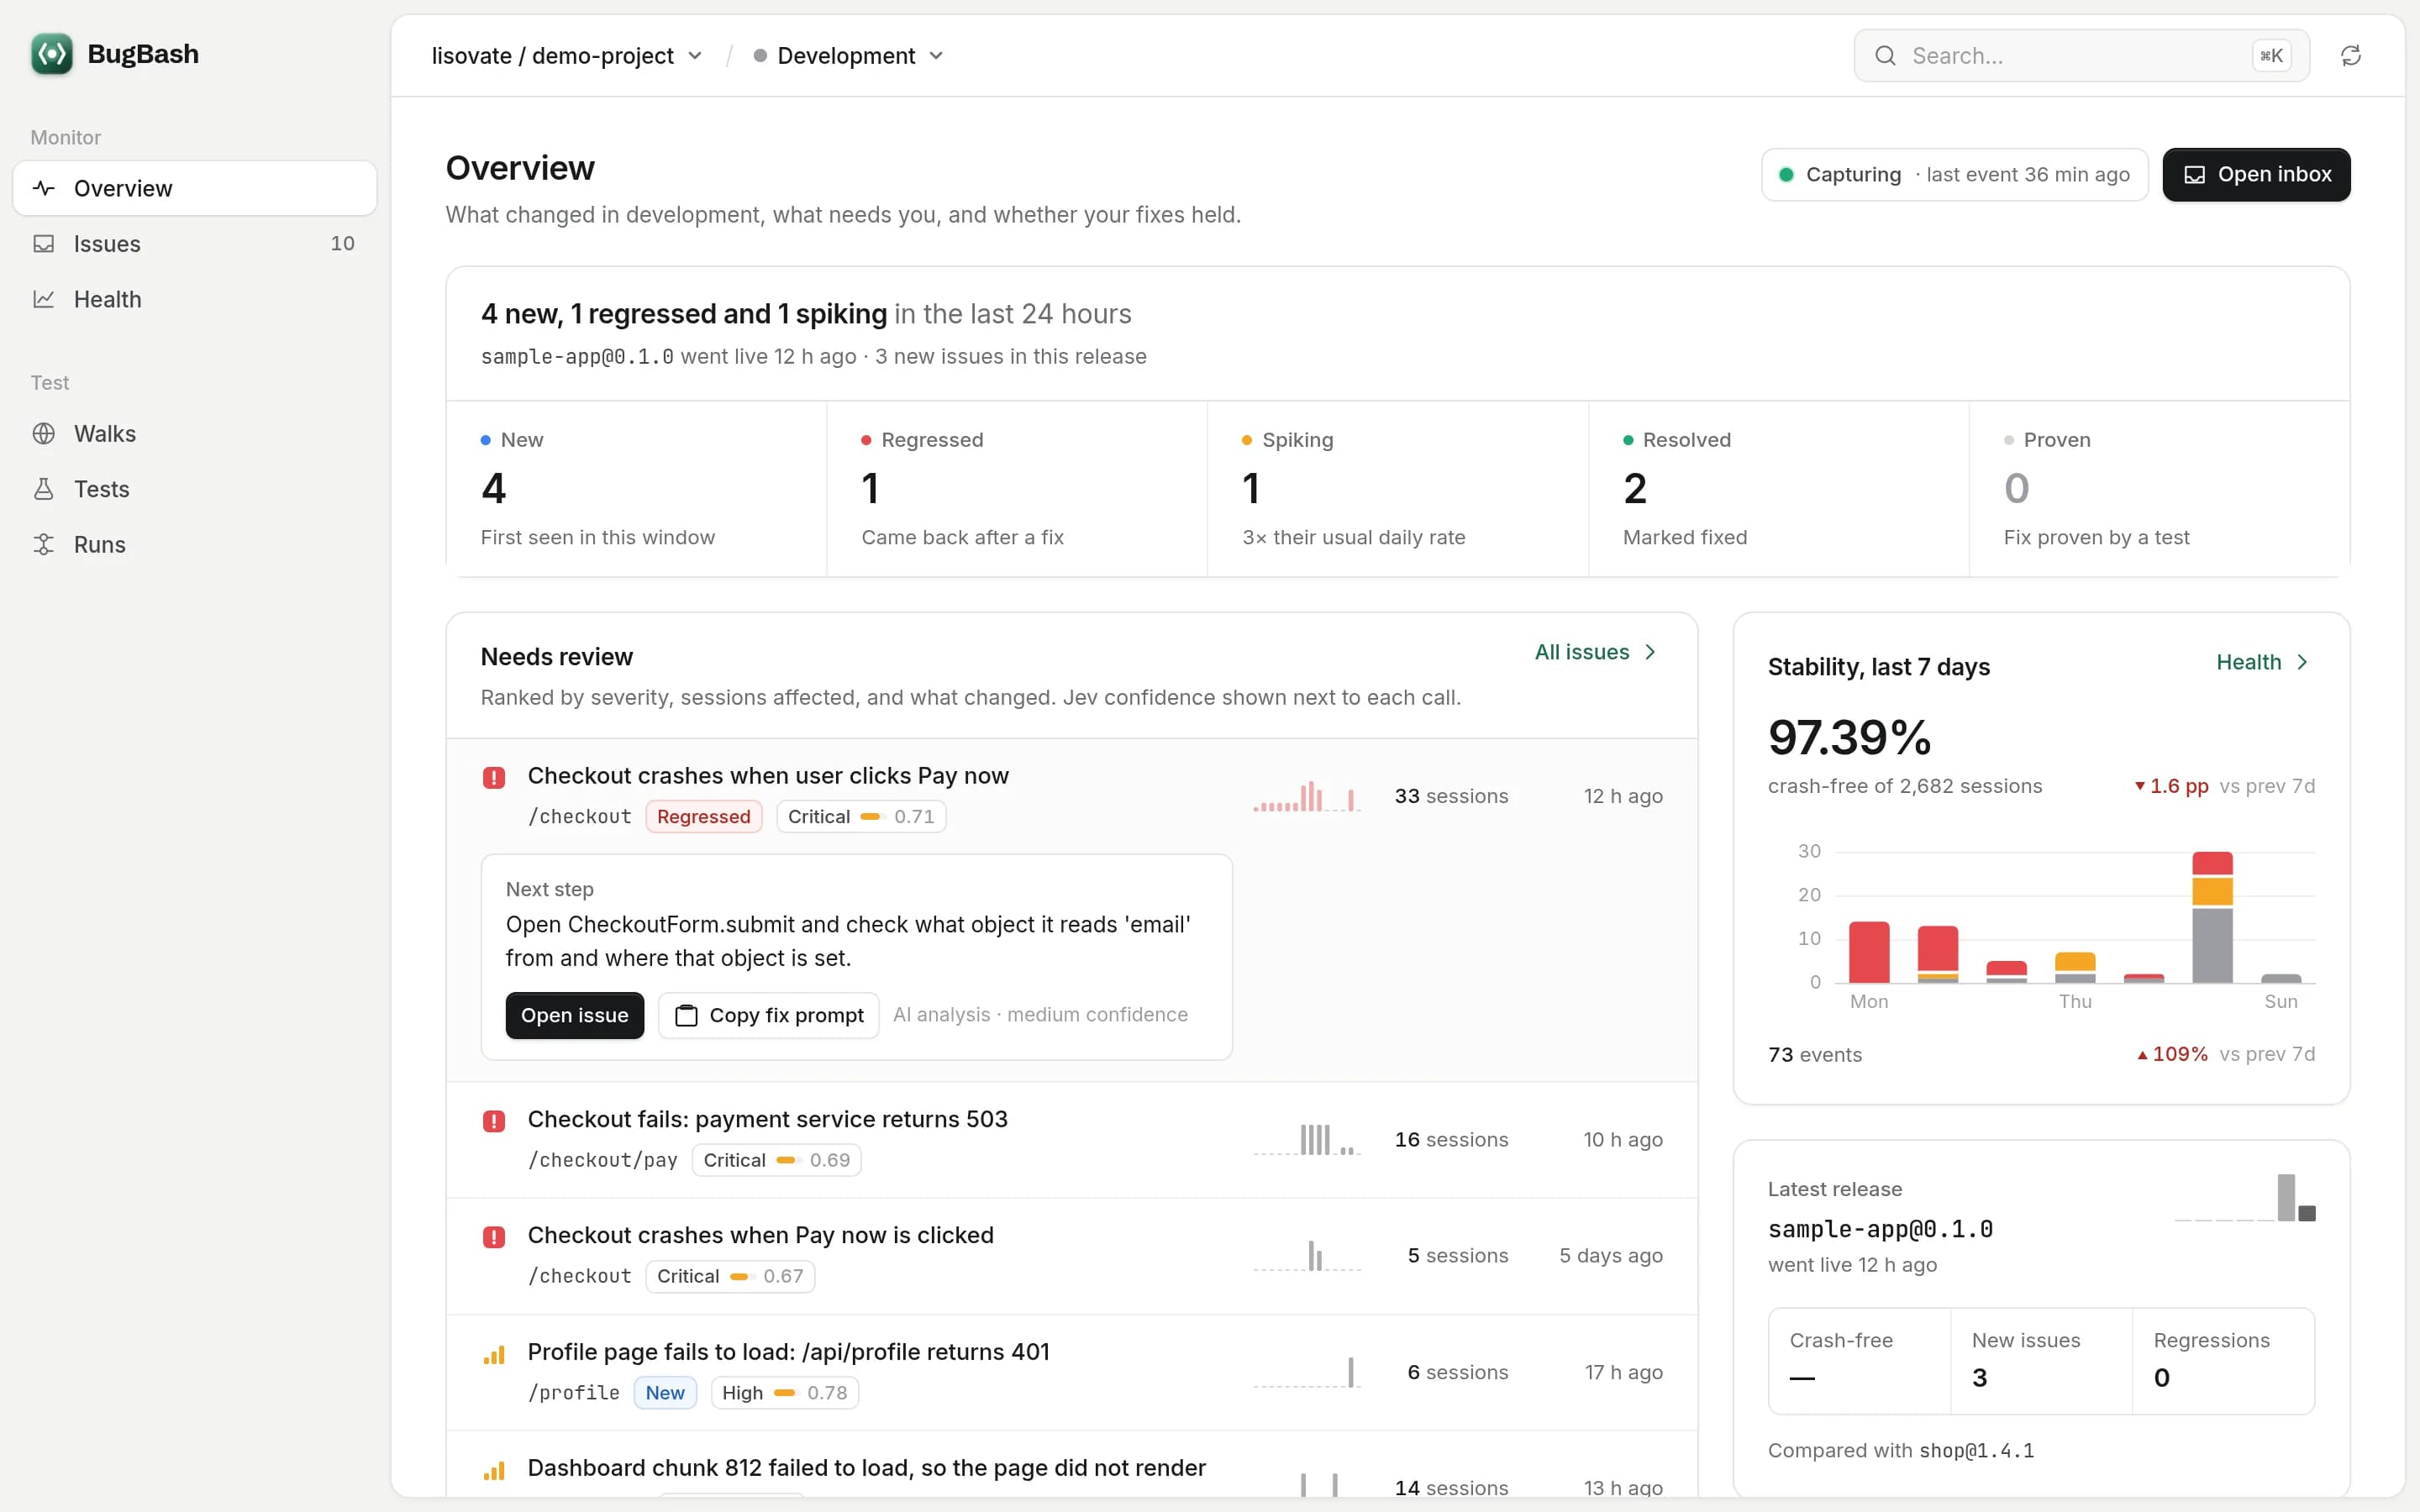Click the Proven stat card showing 0
Image resolution: width=2420 pixels, height=1512 pixels.
(x=2160, y=489)
